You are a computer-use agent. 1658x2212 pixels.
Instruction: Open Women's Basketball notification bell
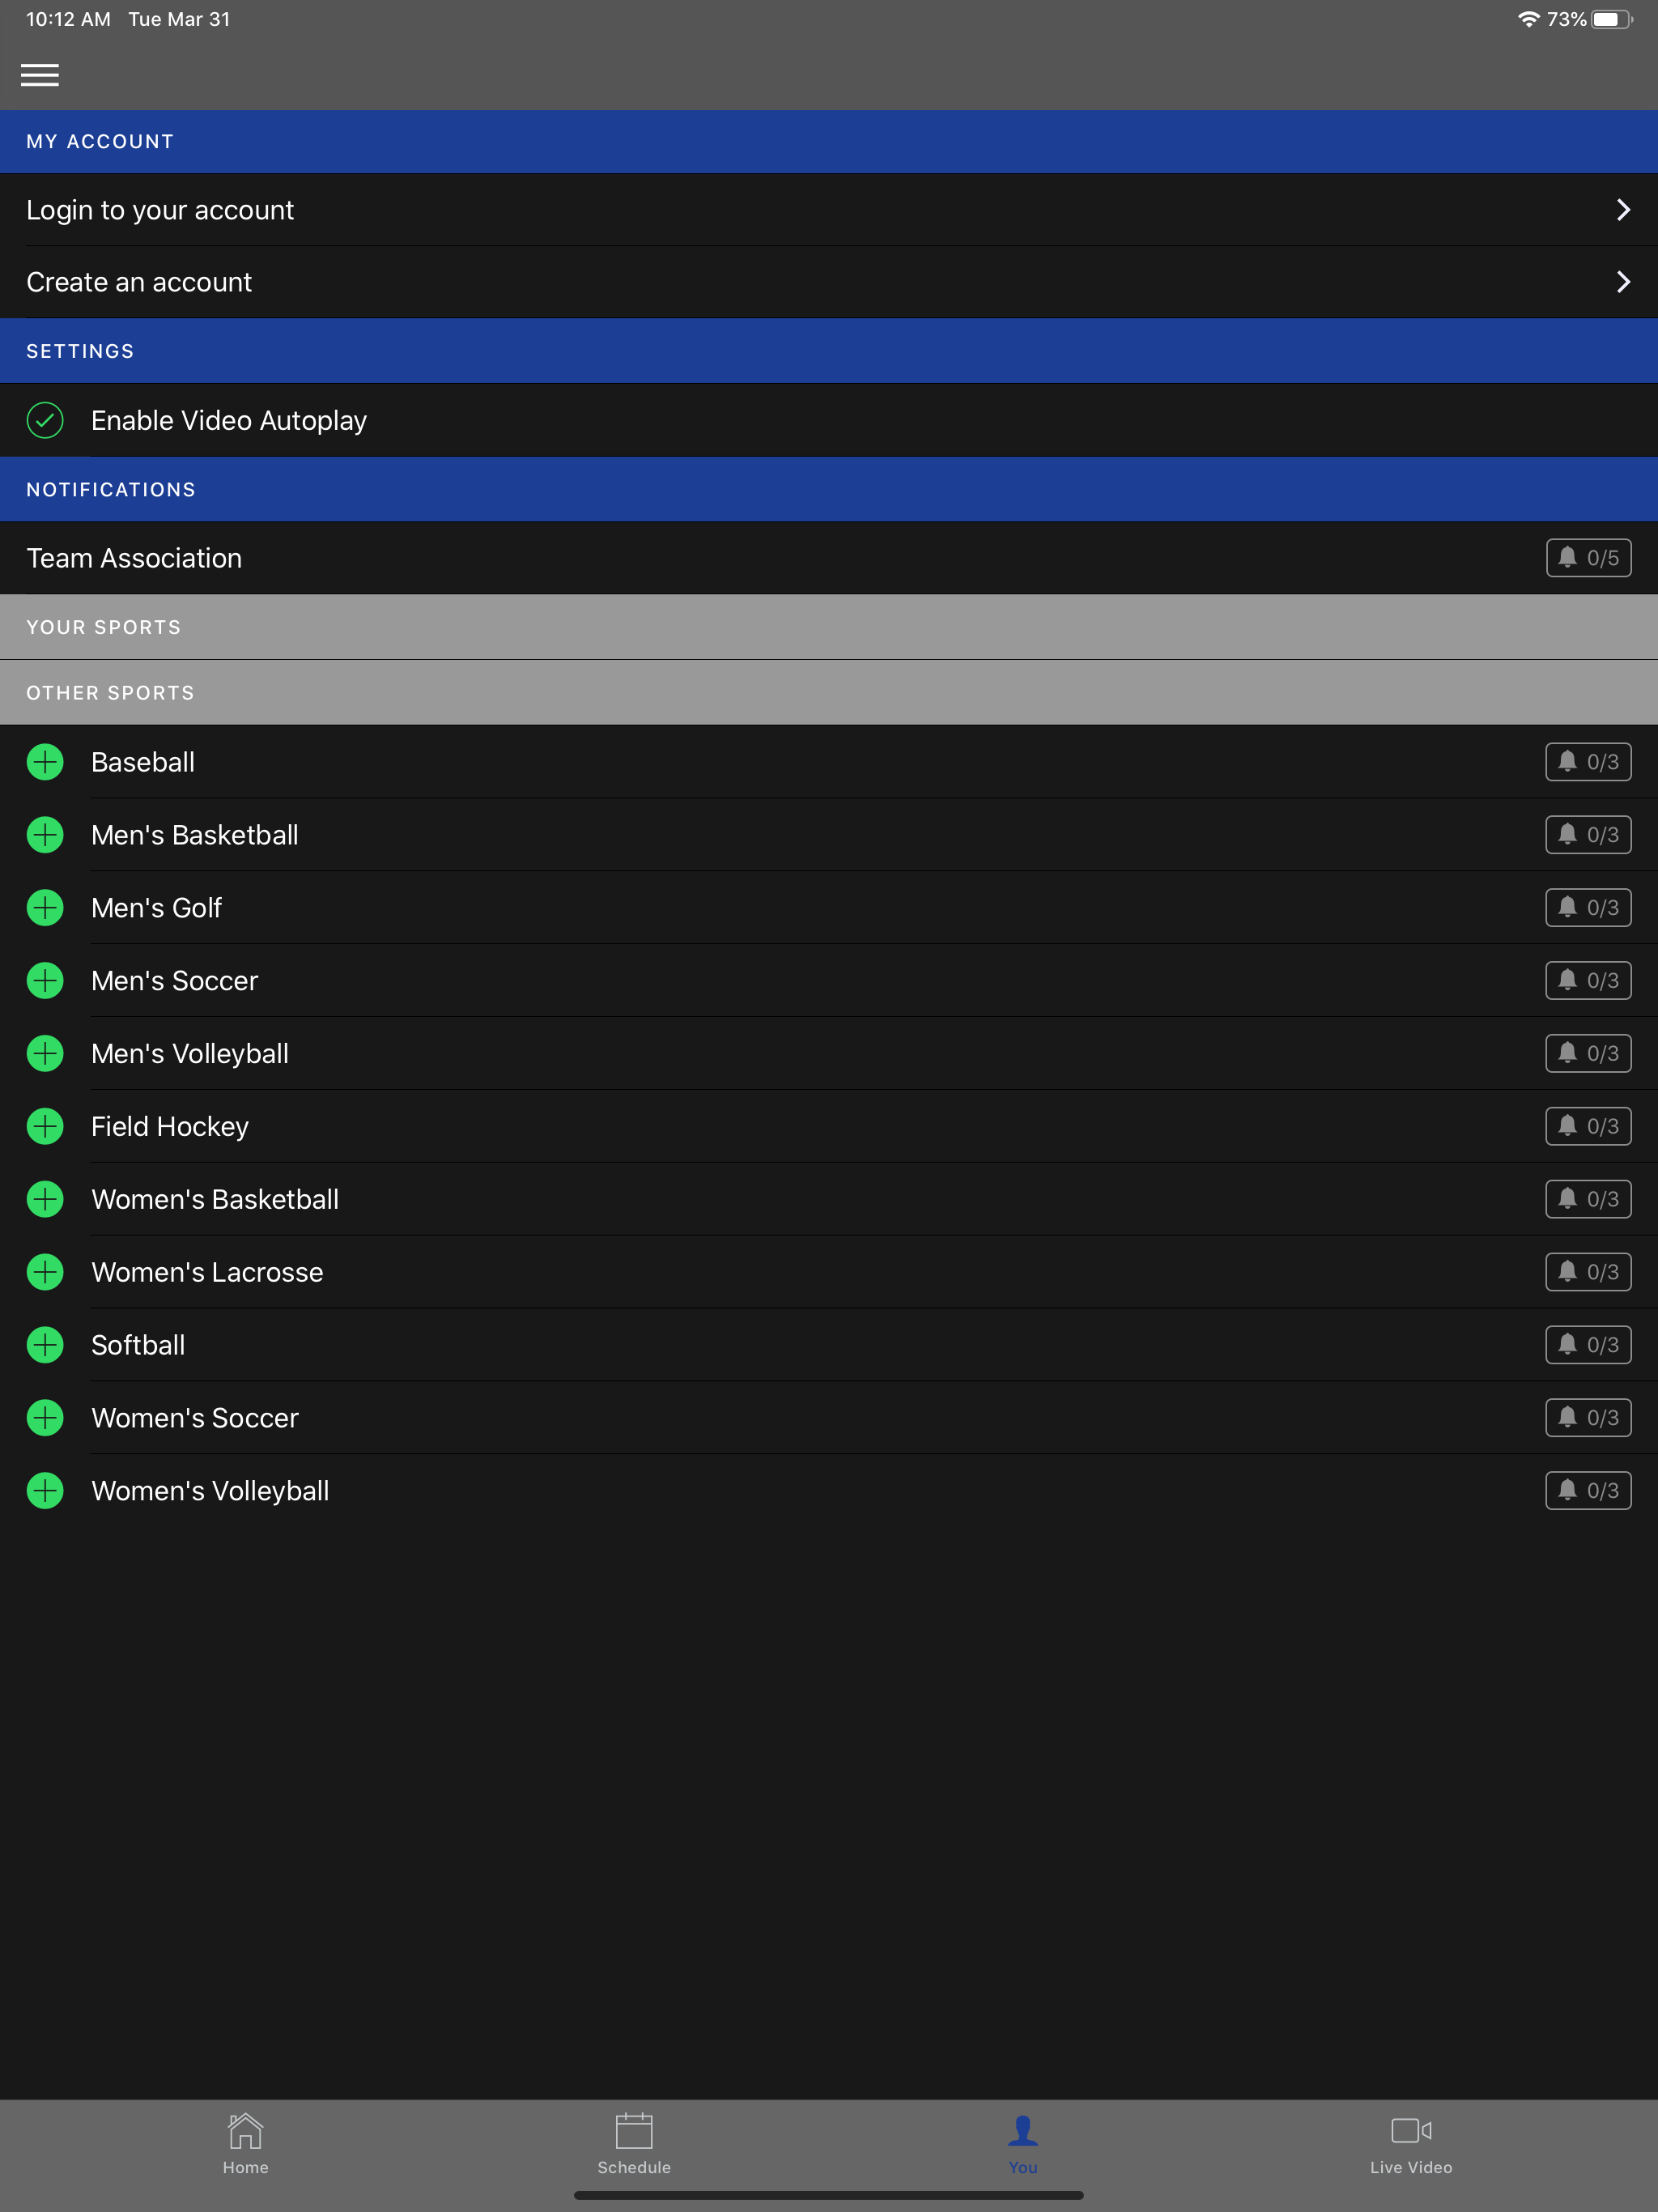pyautogui.click(x=1588, y=1199)
